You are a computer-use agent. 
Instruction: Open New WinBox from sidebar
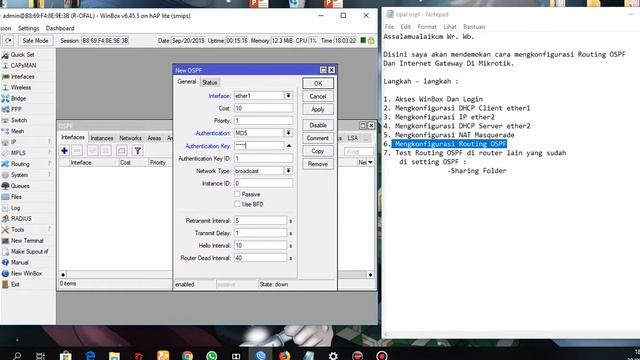(26, 273)
